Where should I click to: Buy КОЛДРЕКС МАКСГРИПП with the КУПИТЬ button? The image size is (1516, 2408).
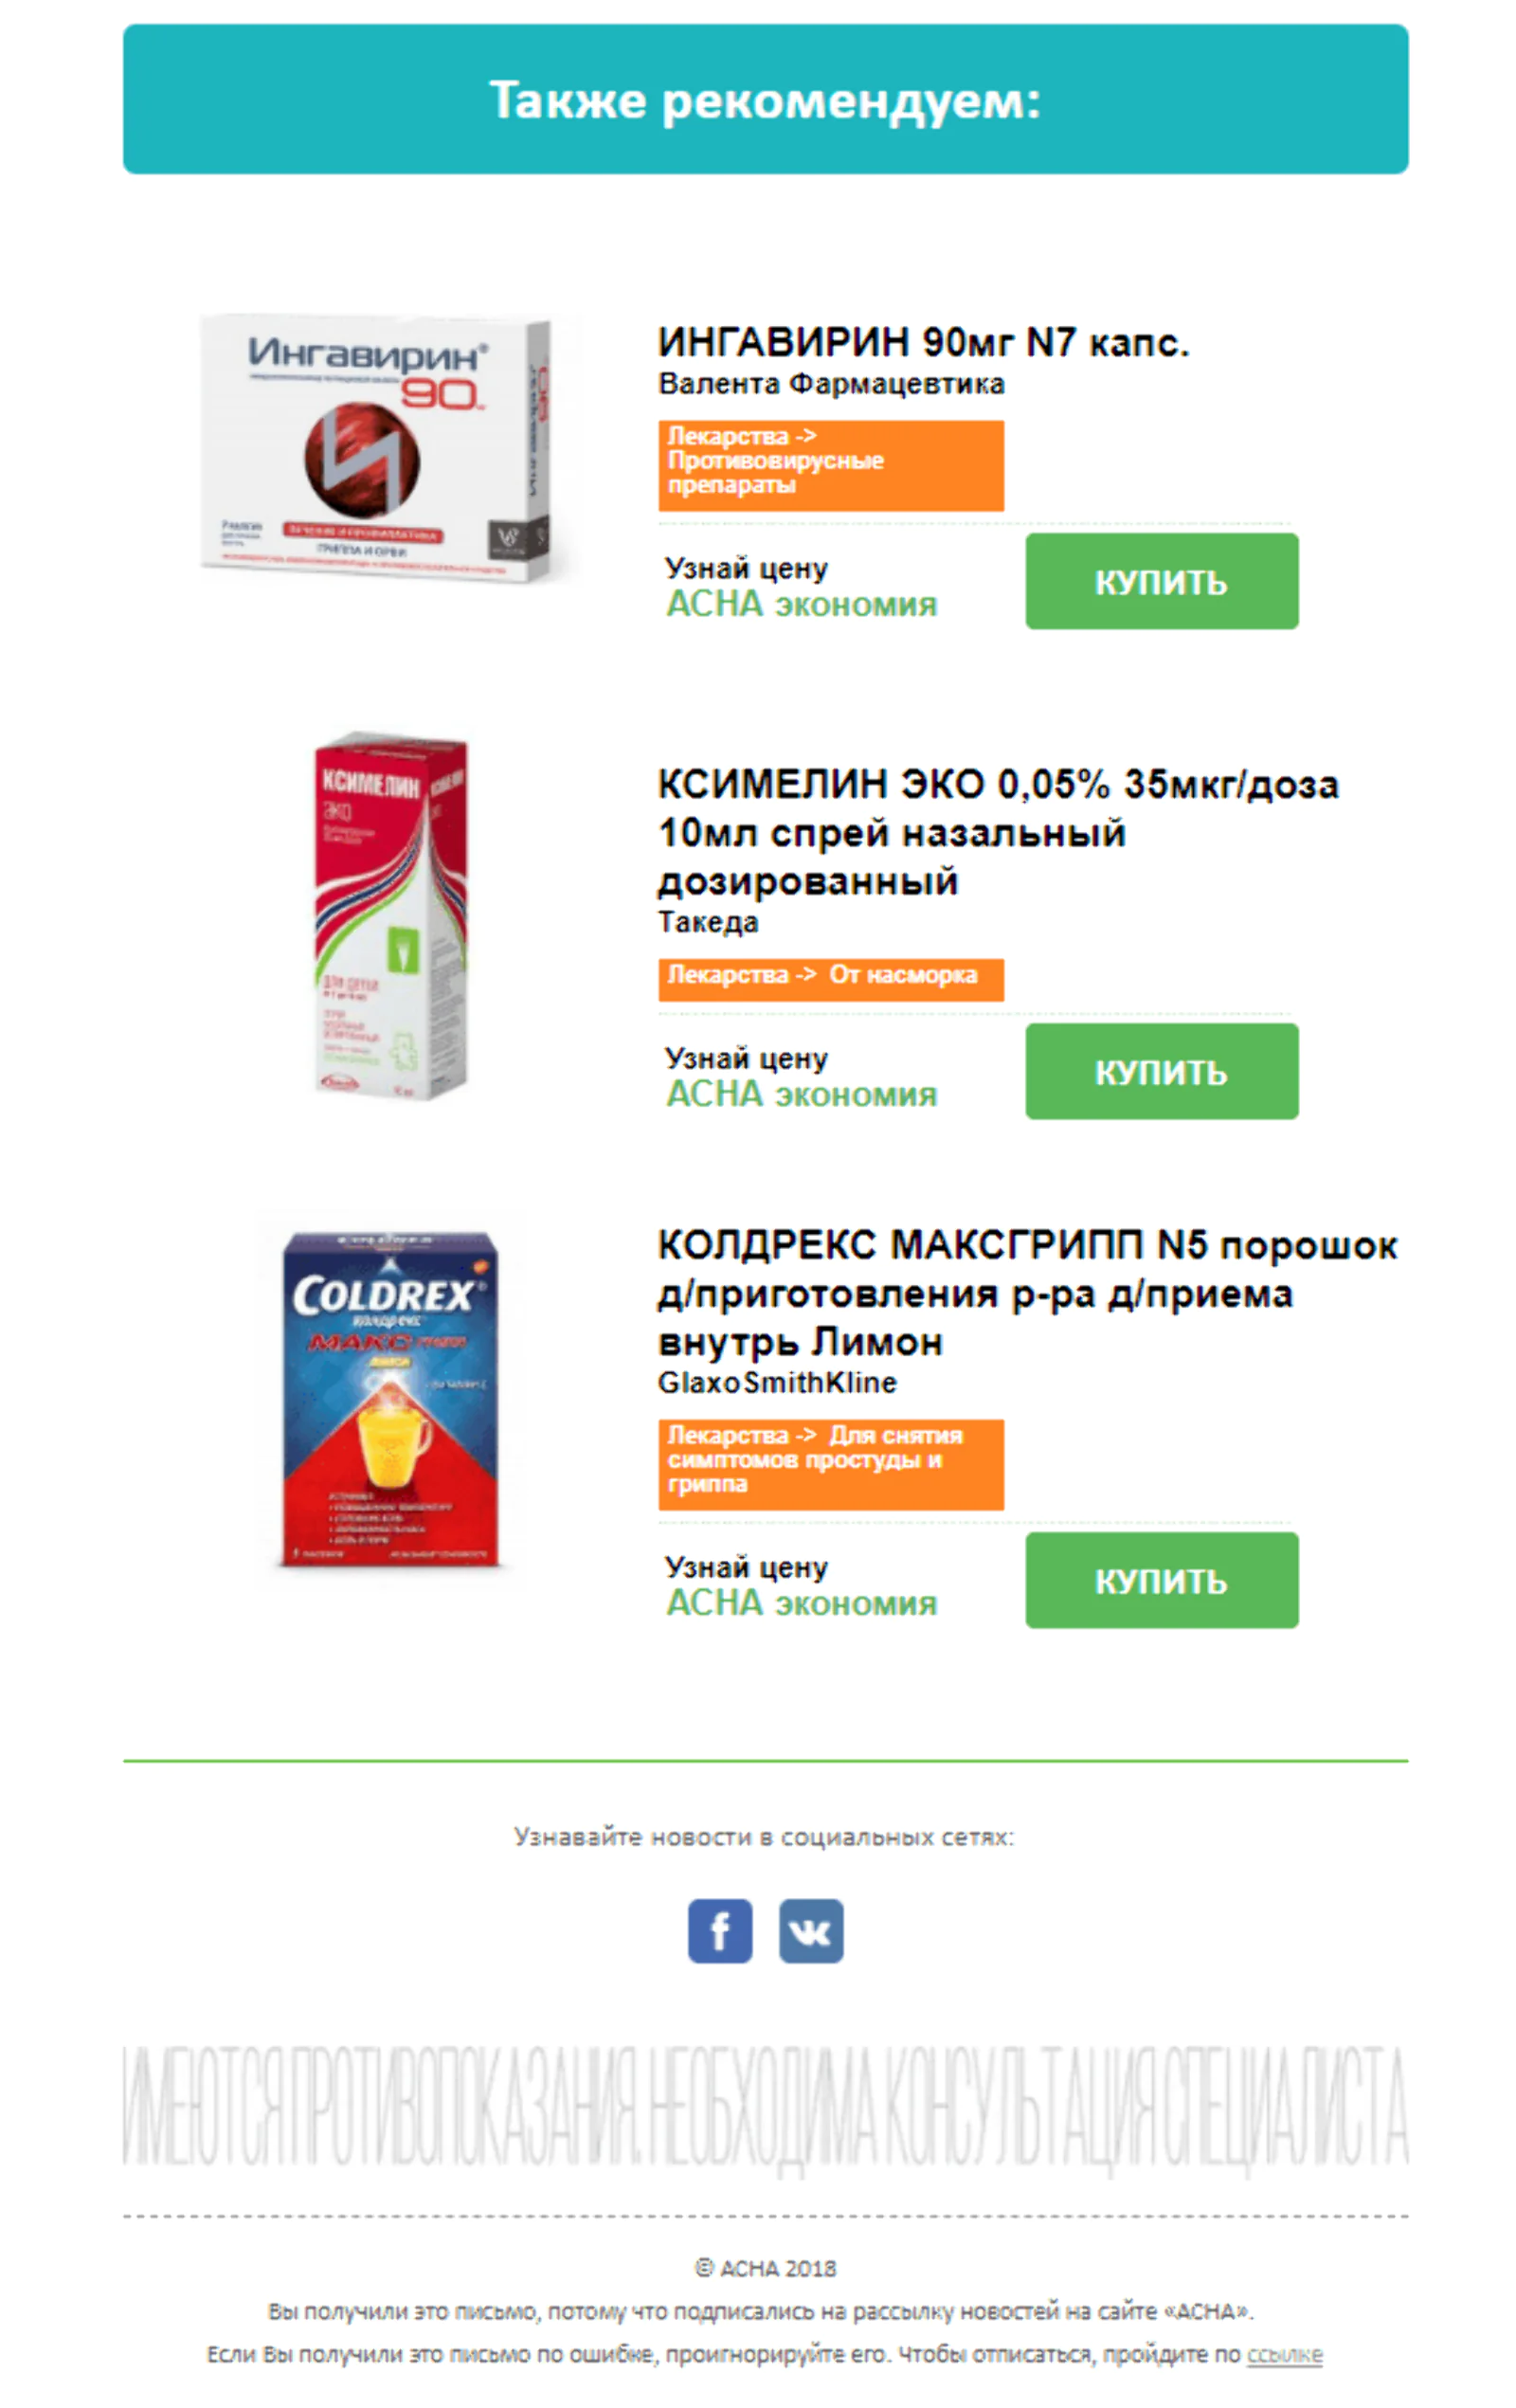[1161, 1580]
